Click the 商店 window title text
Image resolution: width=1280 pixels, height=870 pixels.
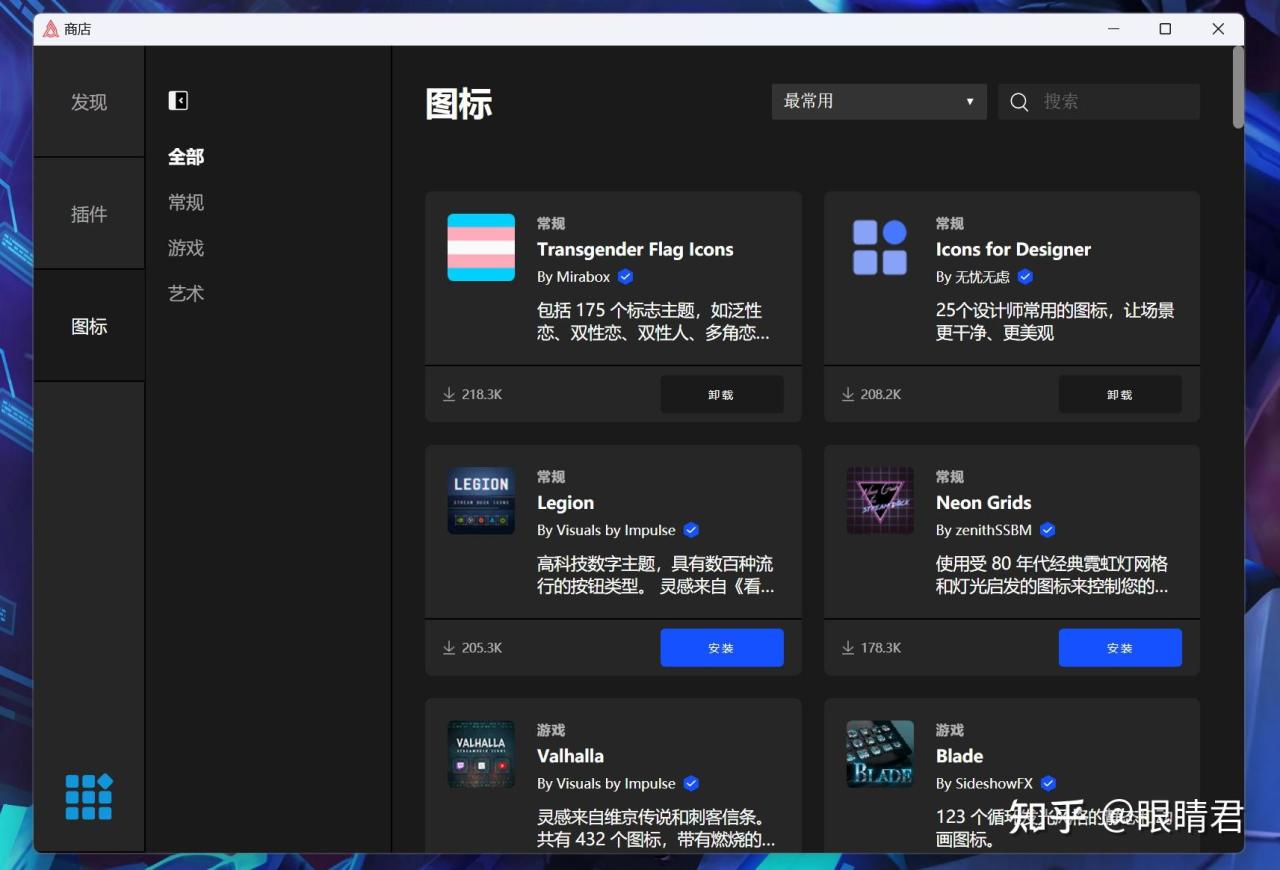pyautogui.click(x=78, y=29)
